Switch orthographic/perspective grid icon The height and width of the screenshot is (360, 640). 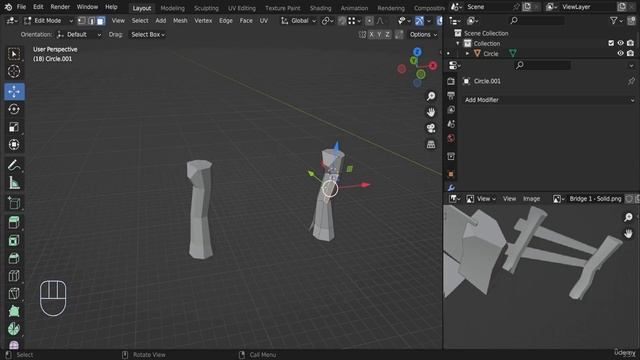431,144
